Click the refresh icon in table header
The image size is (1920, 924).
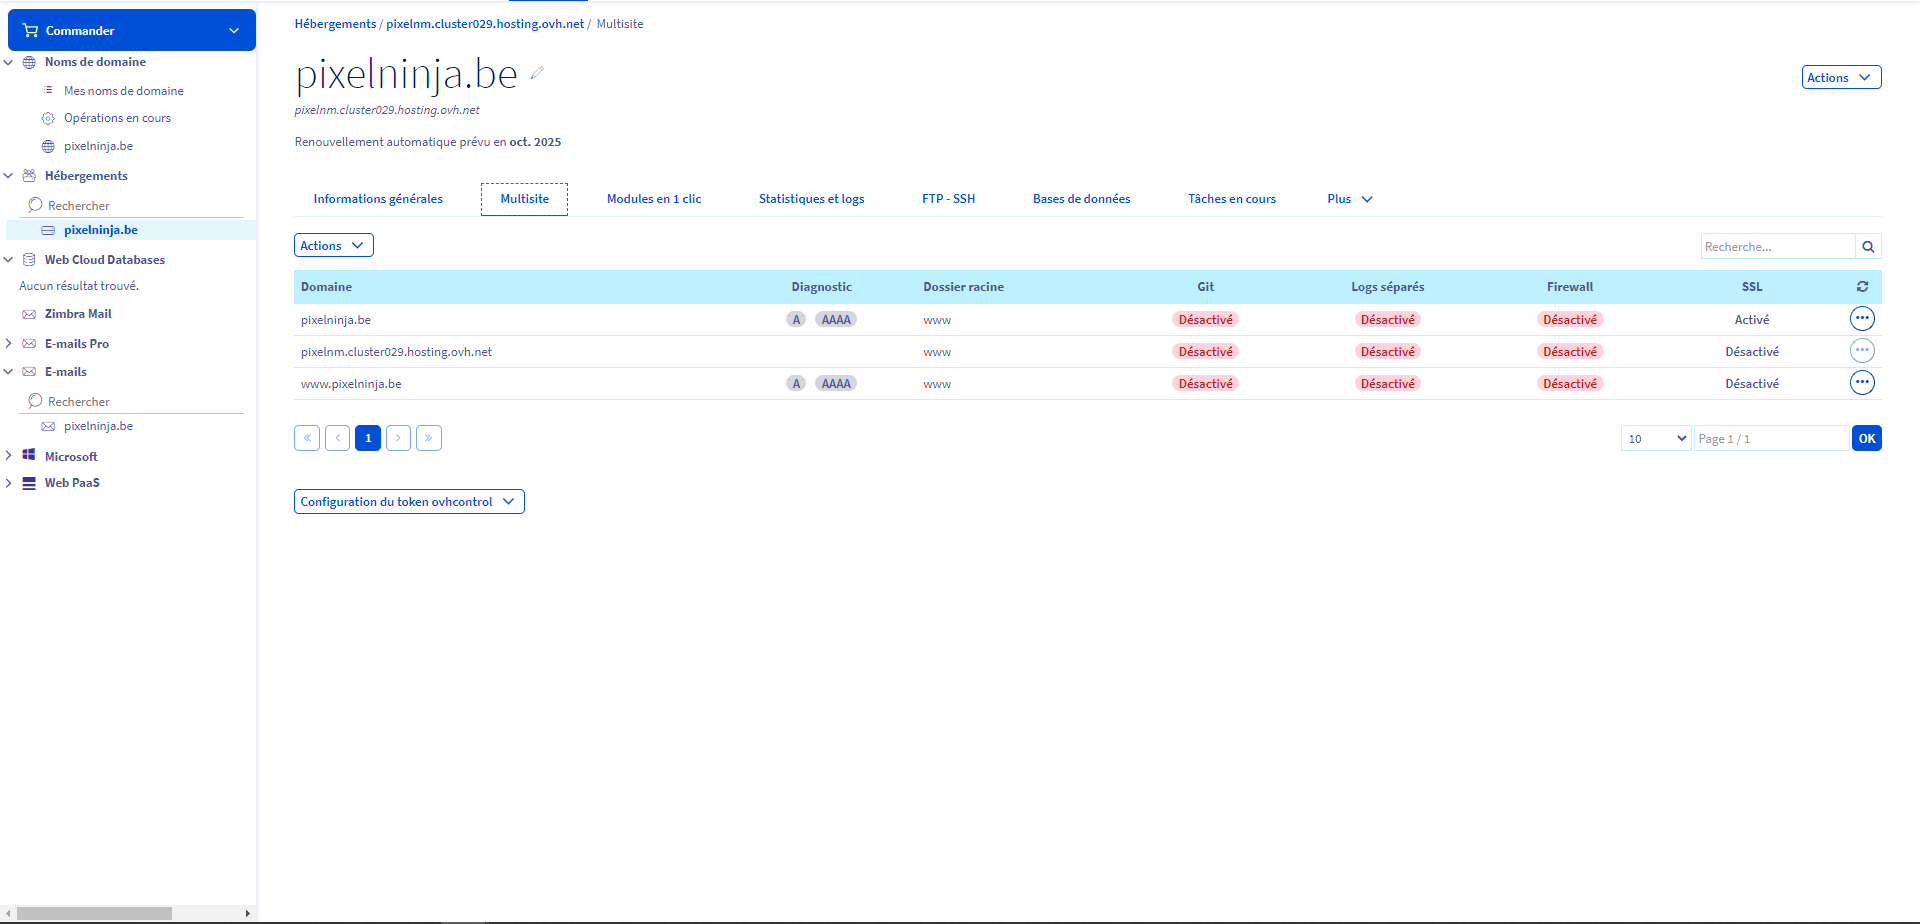coord(1862,287)
